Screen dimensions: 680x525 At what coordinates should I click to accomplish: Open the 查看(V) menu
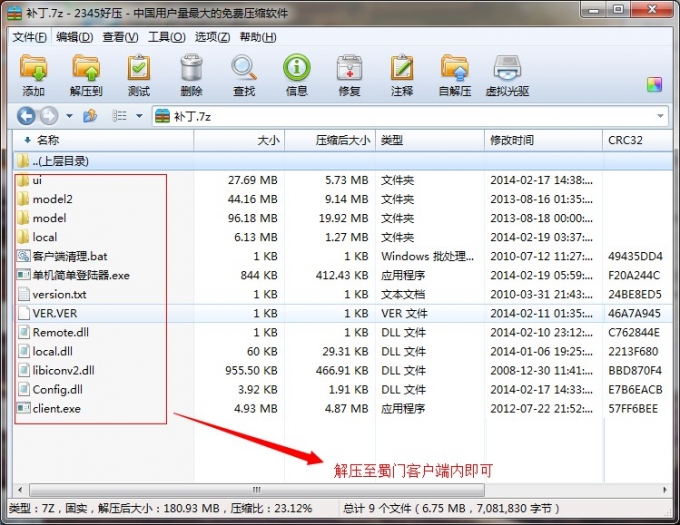(120, 37)
